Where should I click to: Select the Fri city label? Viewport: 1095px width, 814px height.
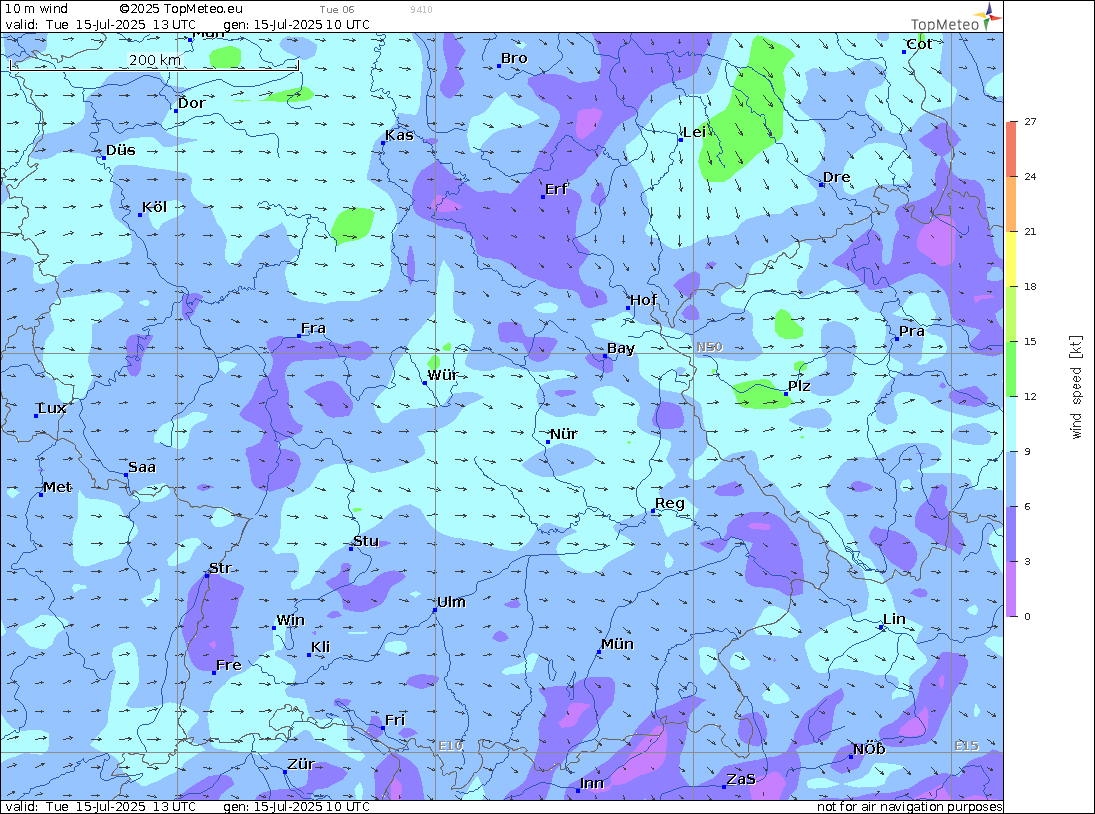tap(395, 720)
